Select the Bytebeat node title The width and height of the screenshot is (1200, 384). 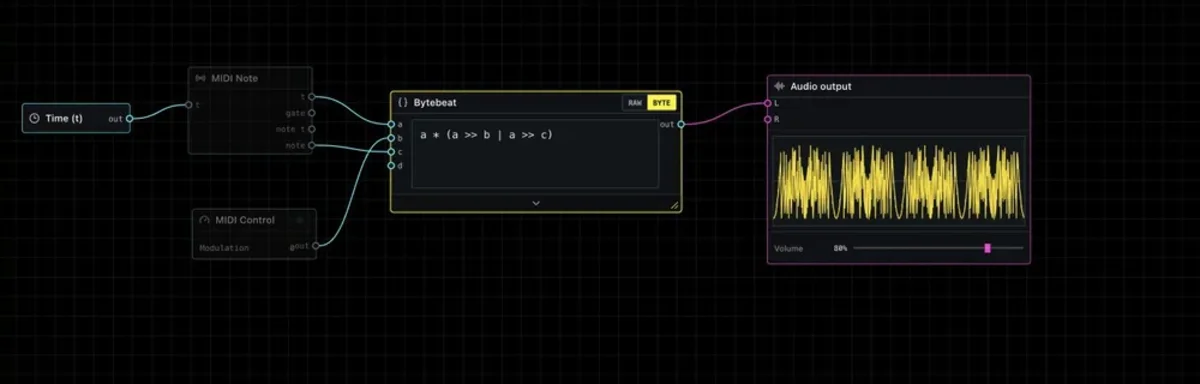pyautogui.click(x=435, y=103)
